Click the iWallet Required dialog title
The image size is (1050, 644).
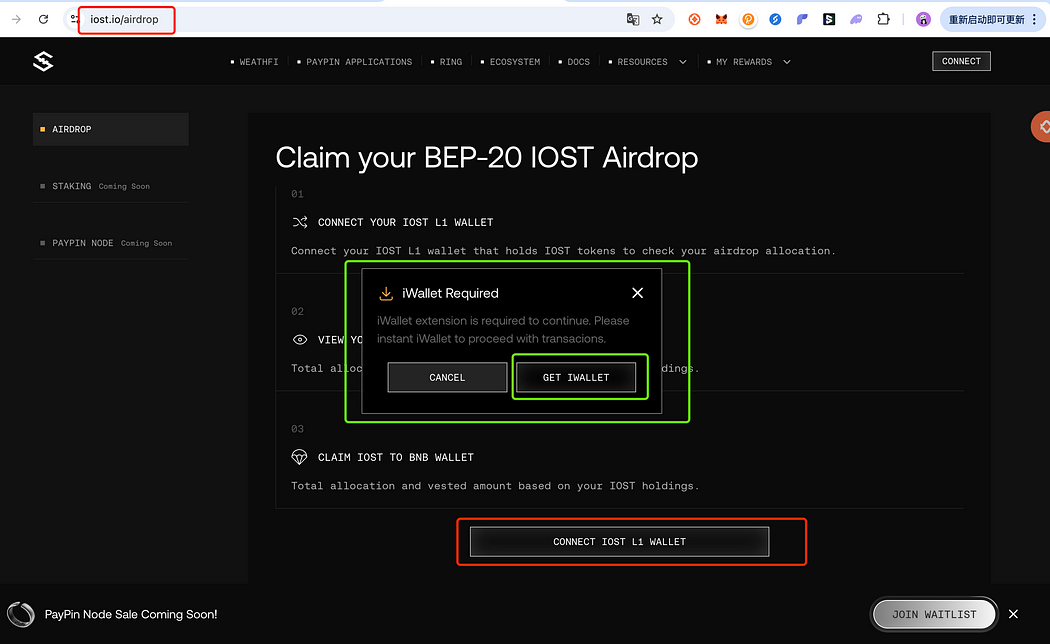[x=450, y=293]
